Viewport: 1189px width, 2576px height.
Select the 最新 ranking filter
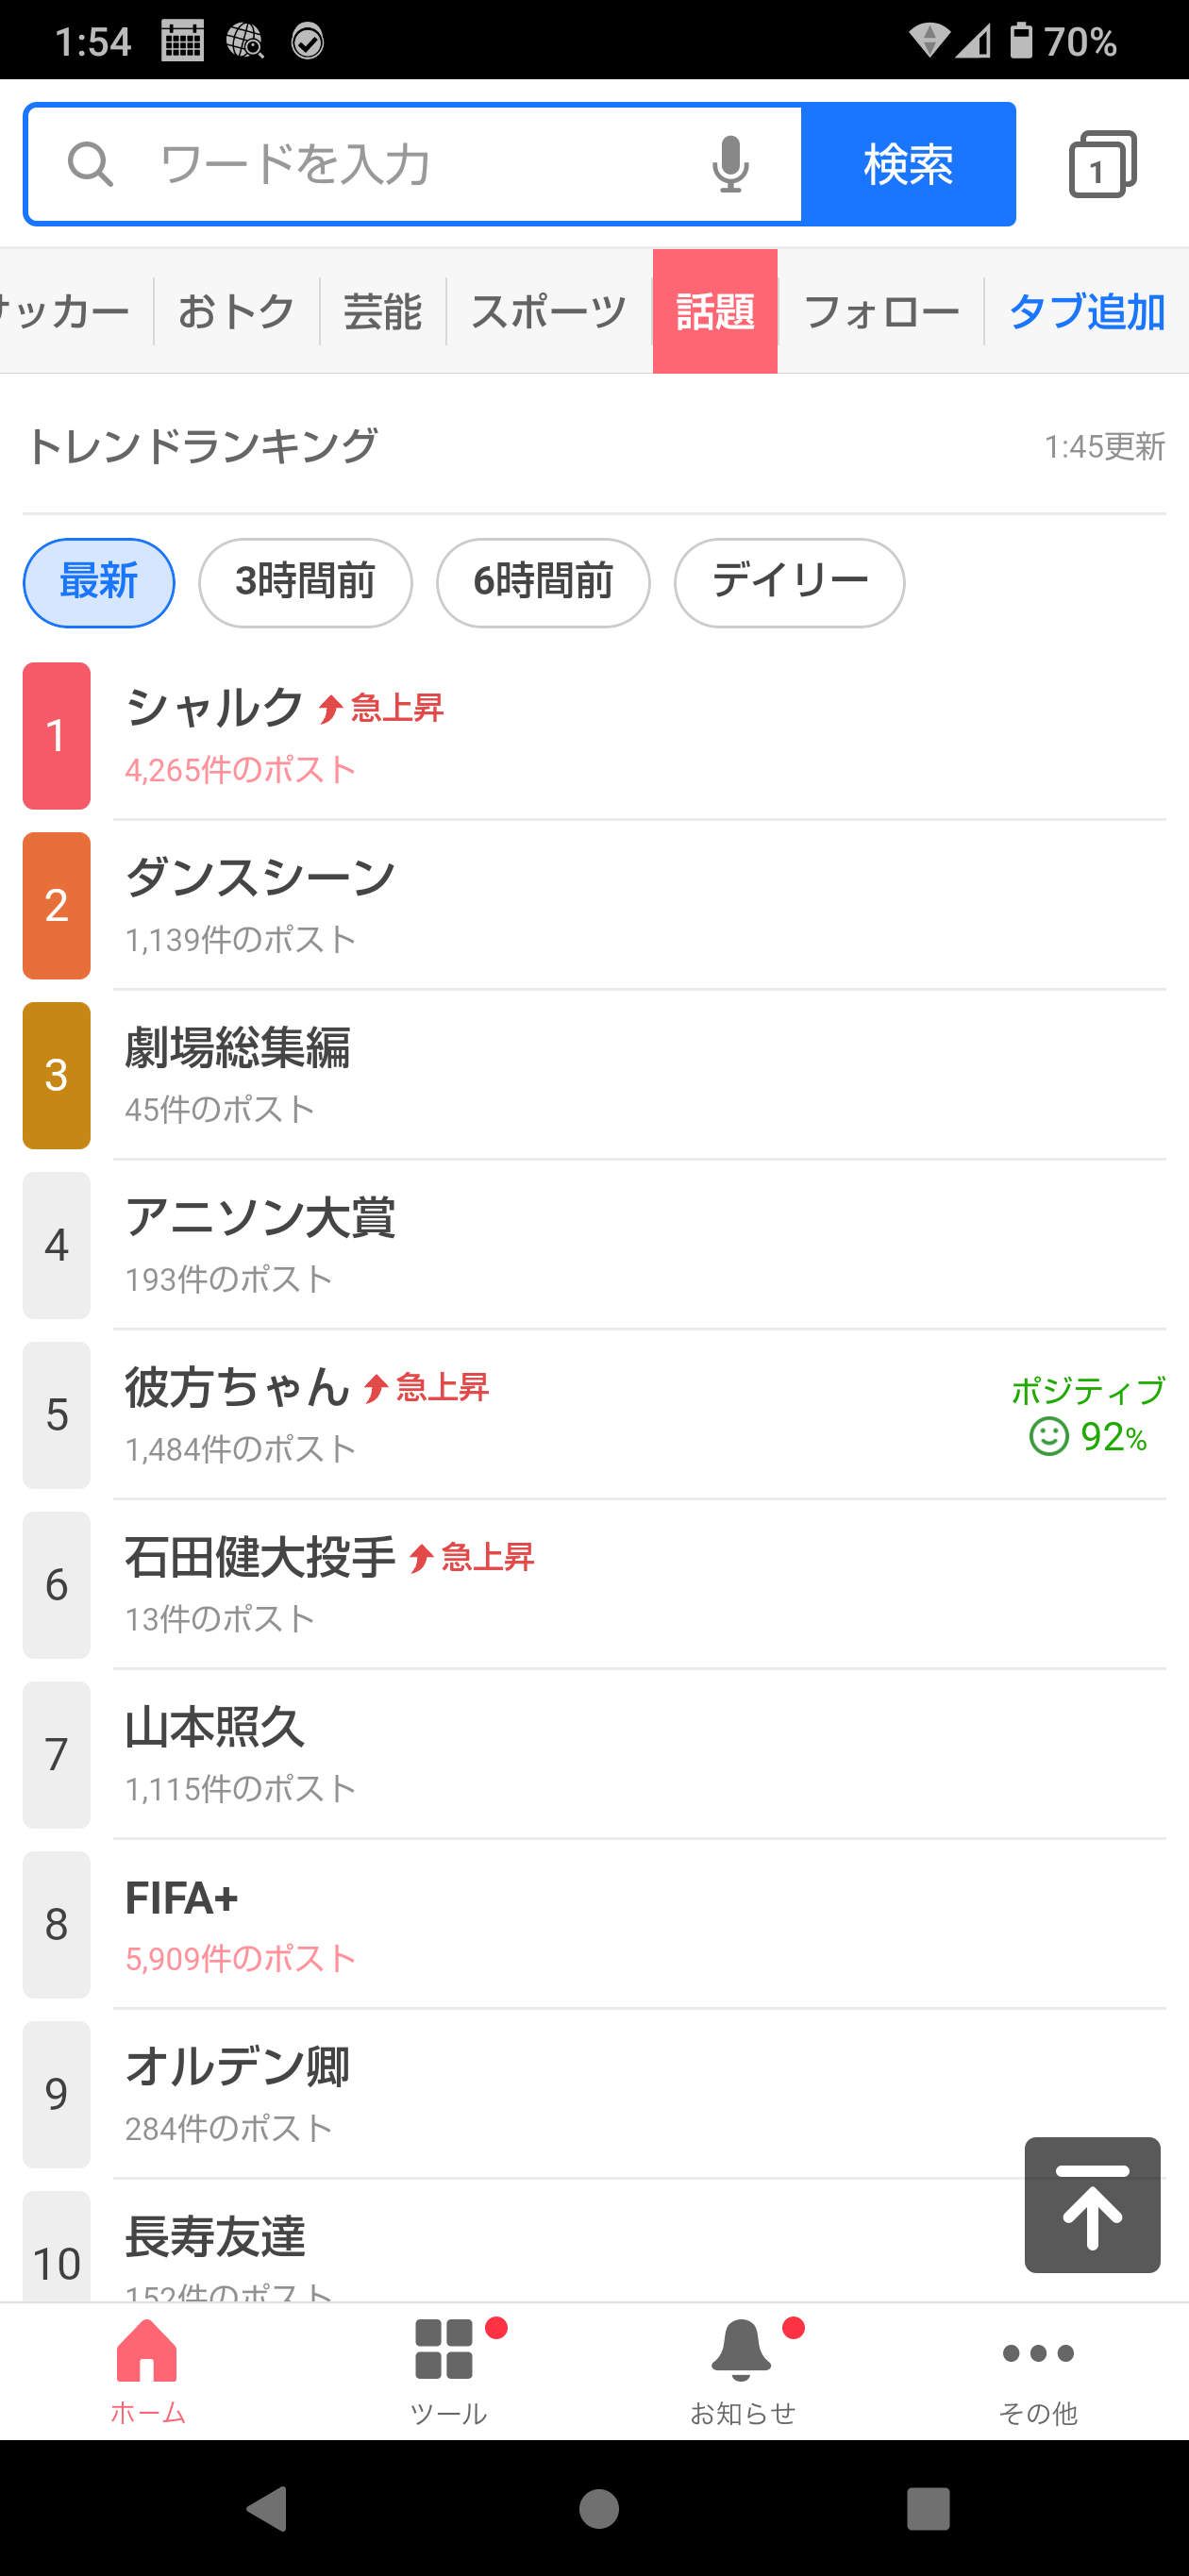pyautogui.click(x=99, y=582)
